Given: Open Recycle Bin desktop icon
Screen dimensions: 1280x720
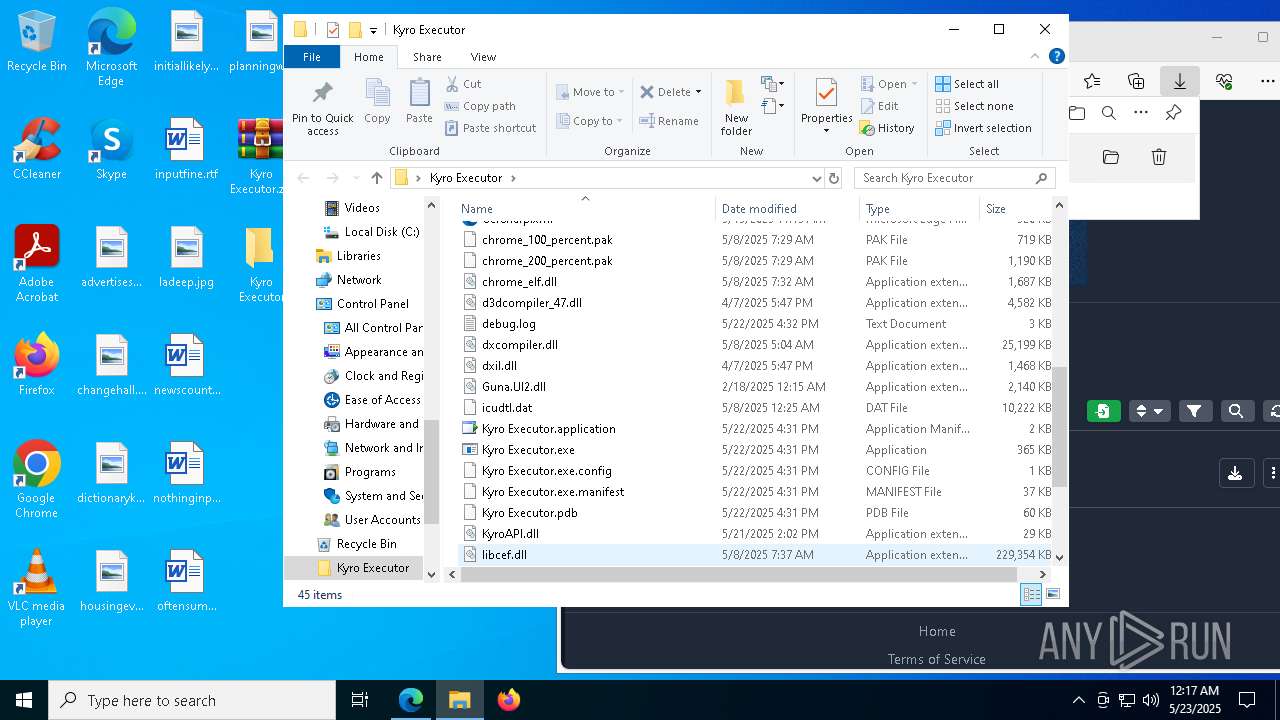Looking at the screenshot, I should coord(37,41).
